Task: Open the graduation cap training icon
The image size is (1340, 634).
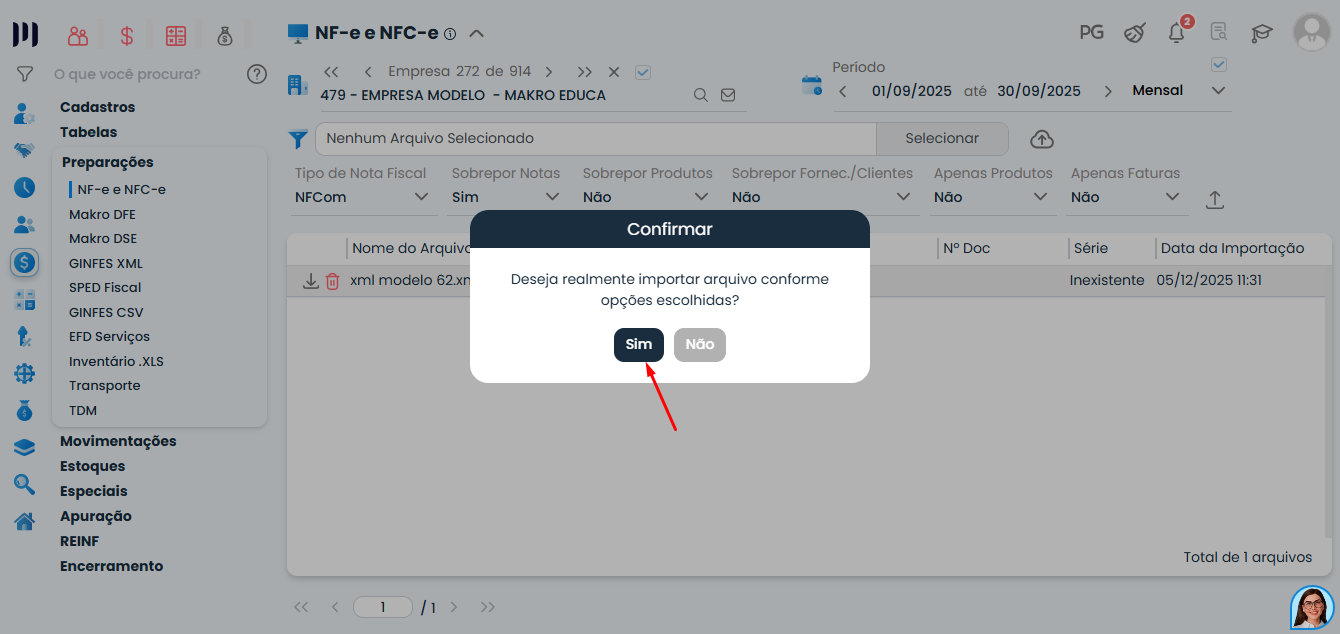Action: (1262, 33)
